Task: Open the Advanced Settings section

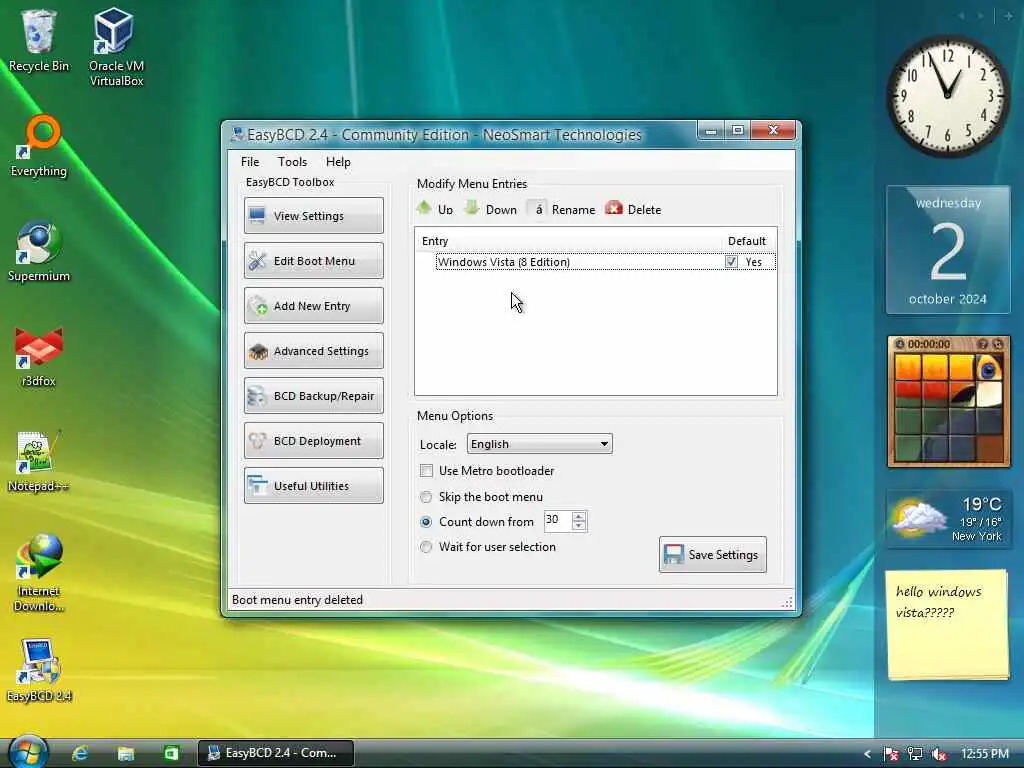Action: 313,351
